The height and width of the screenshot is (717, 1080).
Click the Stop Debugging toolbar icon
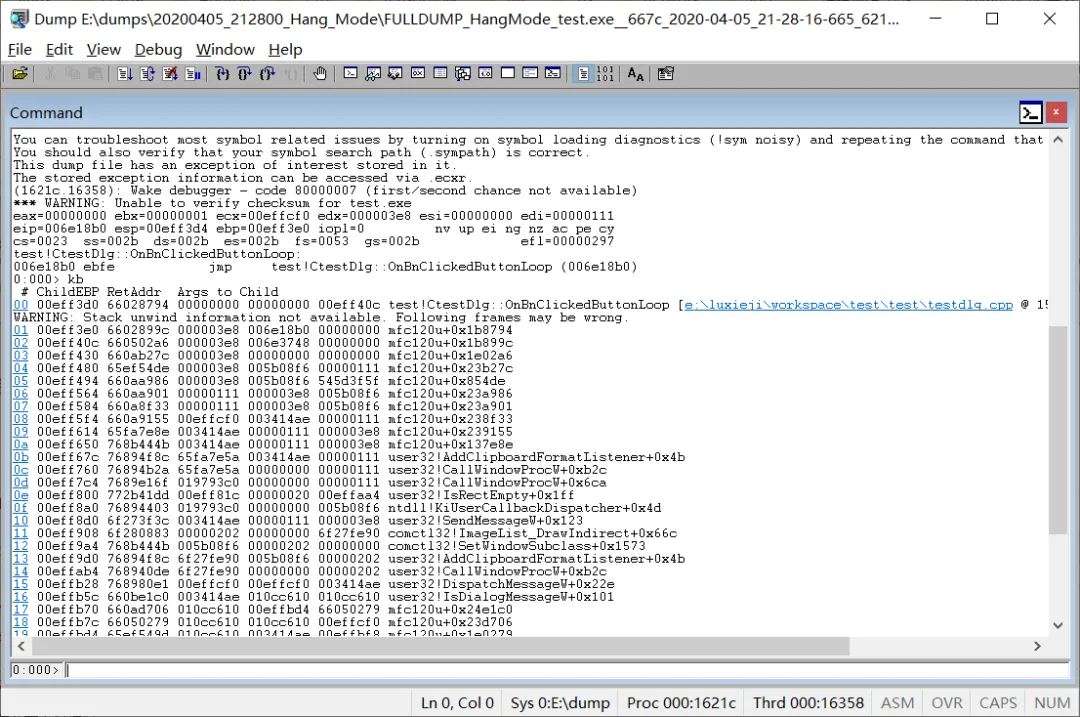170,74
